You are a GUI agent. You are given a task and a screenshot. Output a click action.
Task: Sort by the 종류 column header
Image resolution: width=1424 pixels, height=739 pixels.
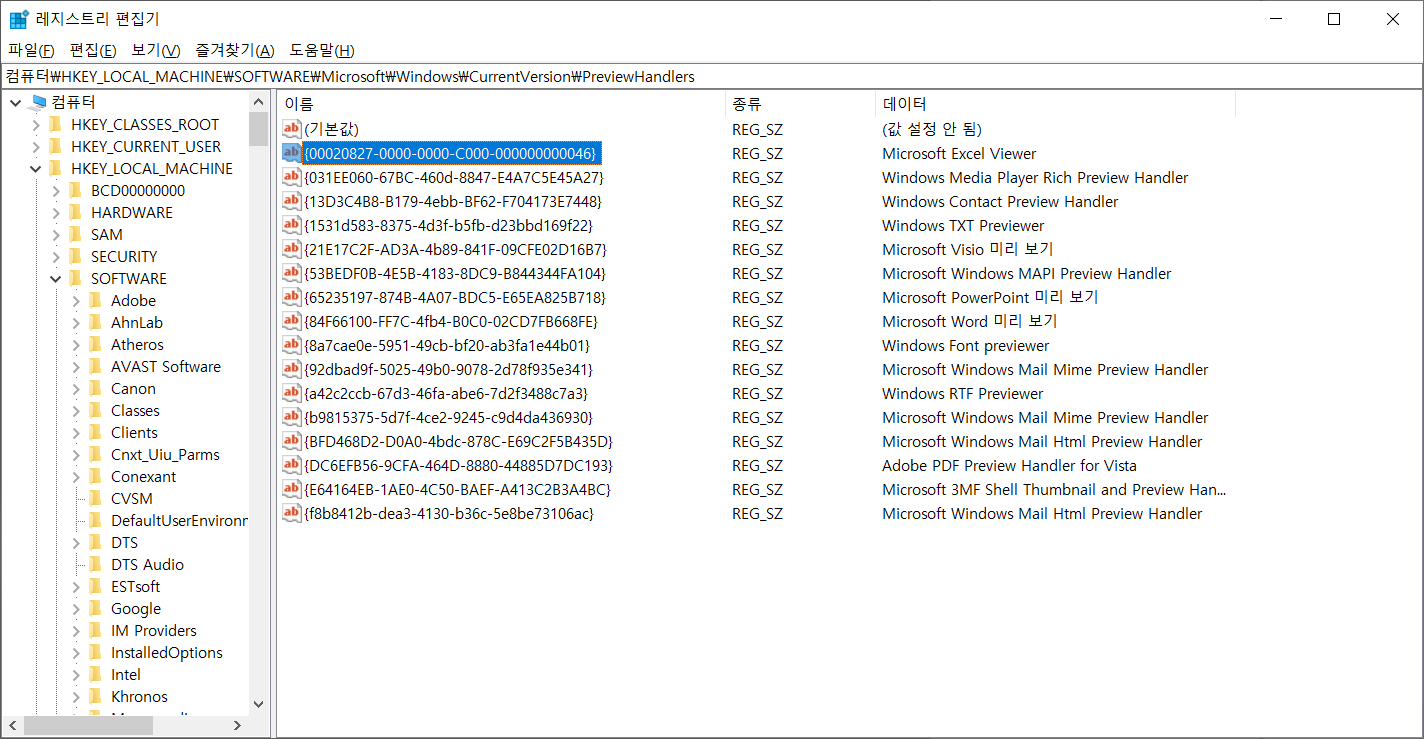(799, 104)
